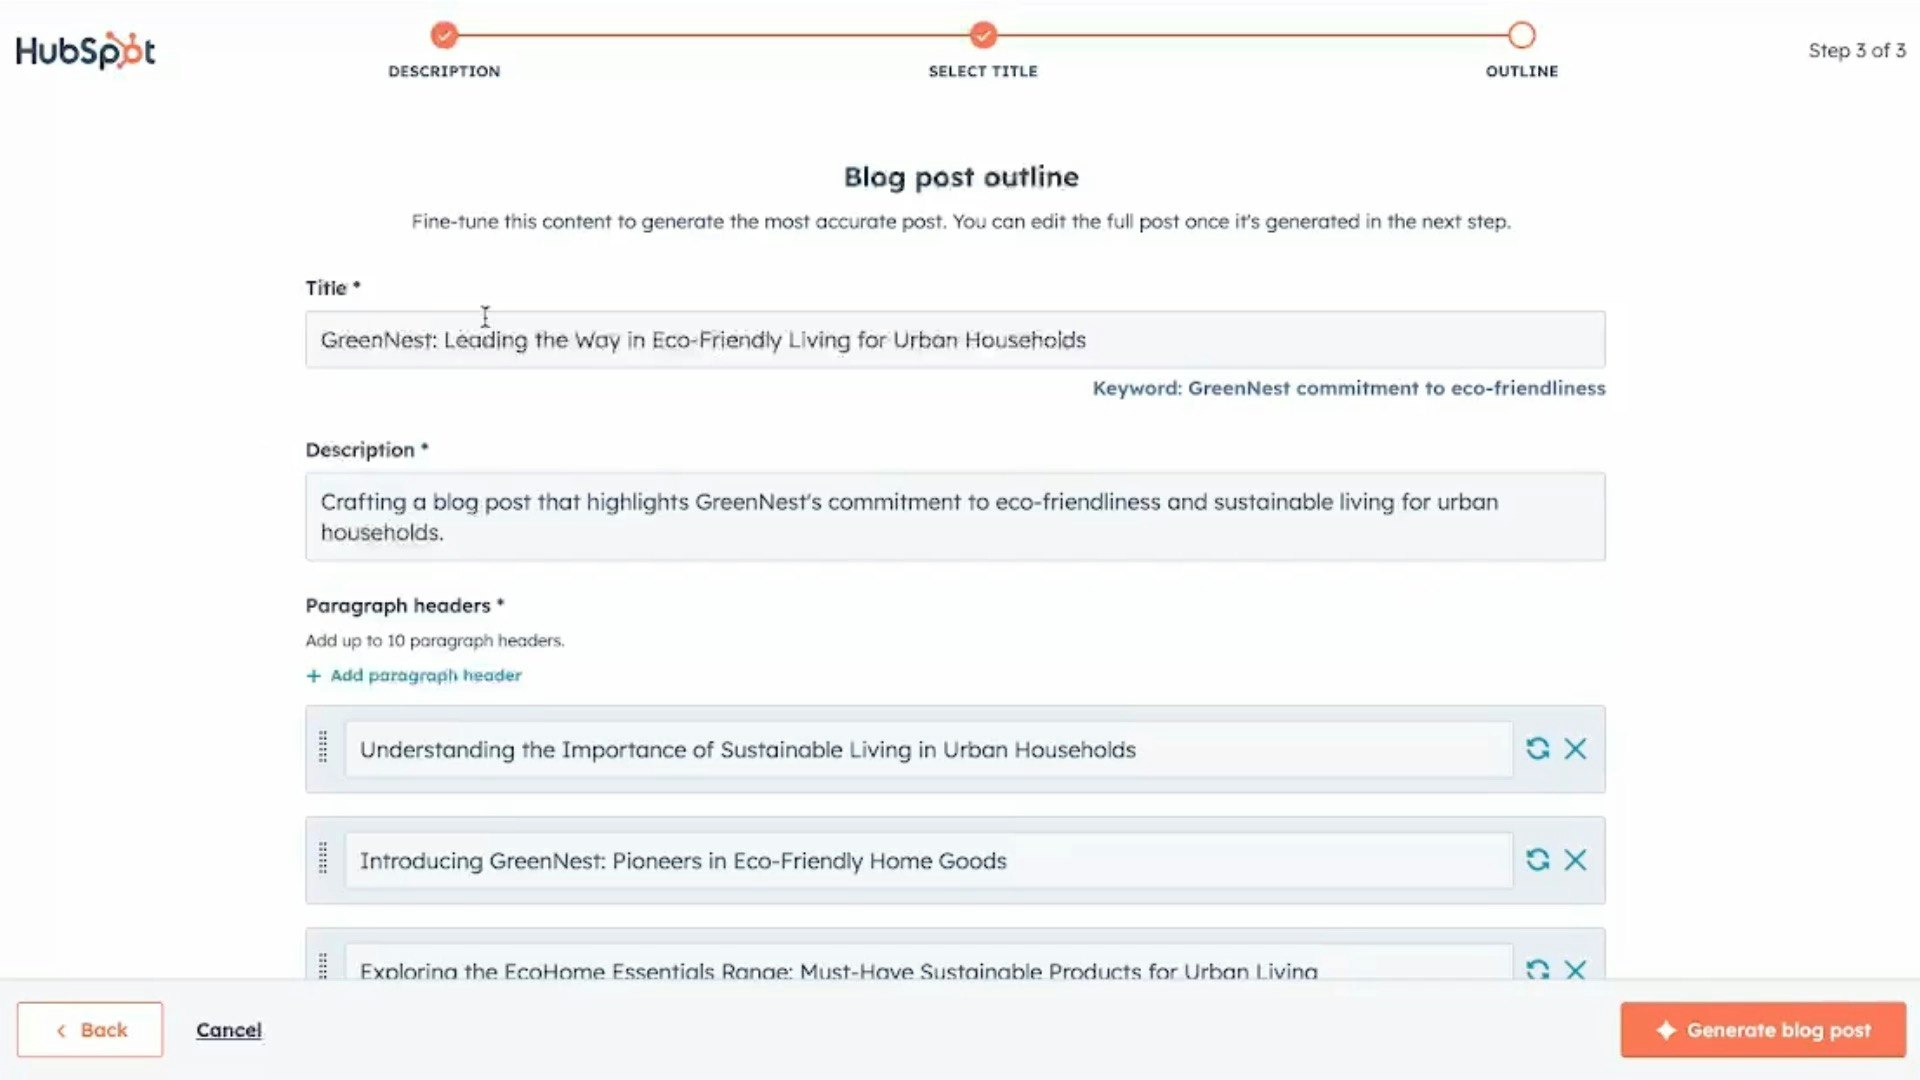The image size is (1920, 1080).
Task: Edit the 'Introducing GreenNest' header text field
Action: (928, 861)
